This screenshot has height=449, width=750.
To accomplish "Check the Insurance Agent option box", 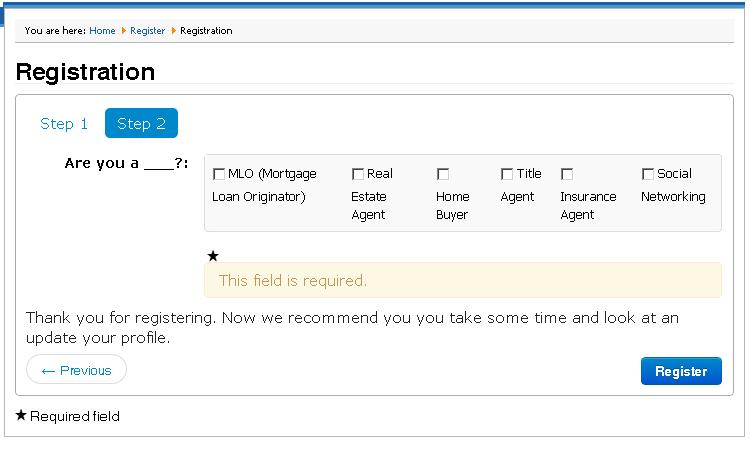I will point(567,174).
